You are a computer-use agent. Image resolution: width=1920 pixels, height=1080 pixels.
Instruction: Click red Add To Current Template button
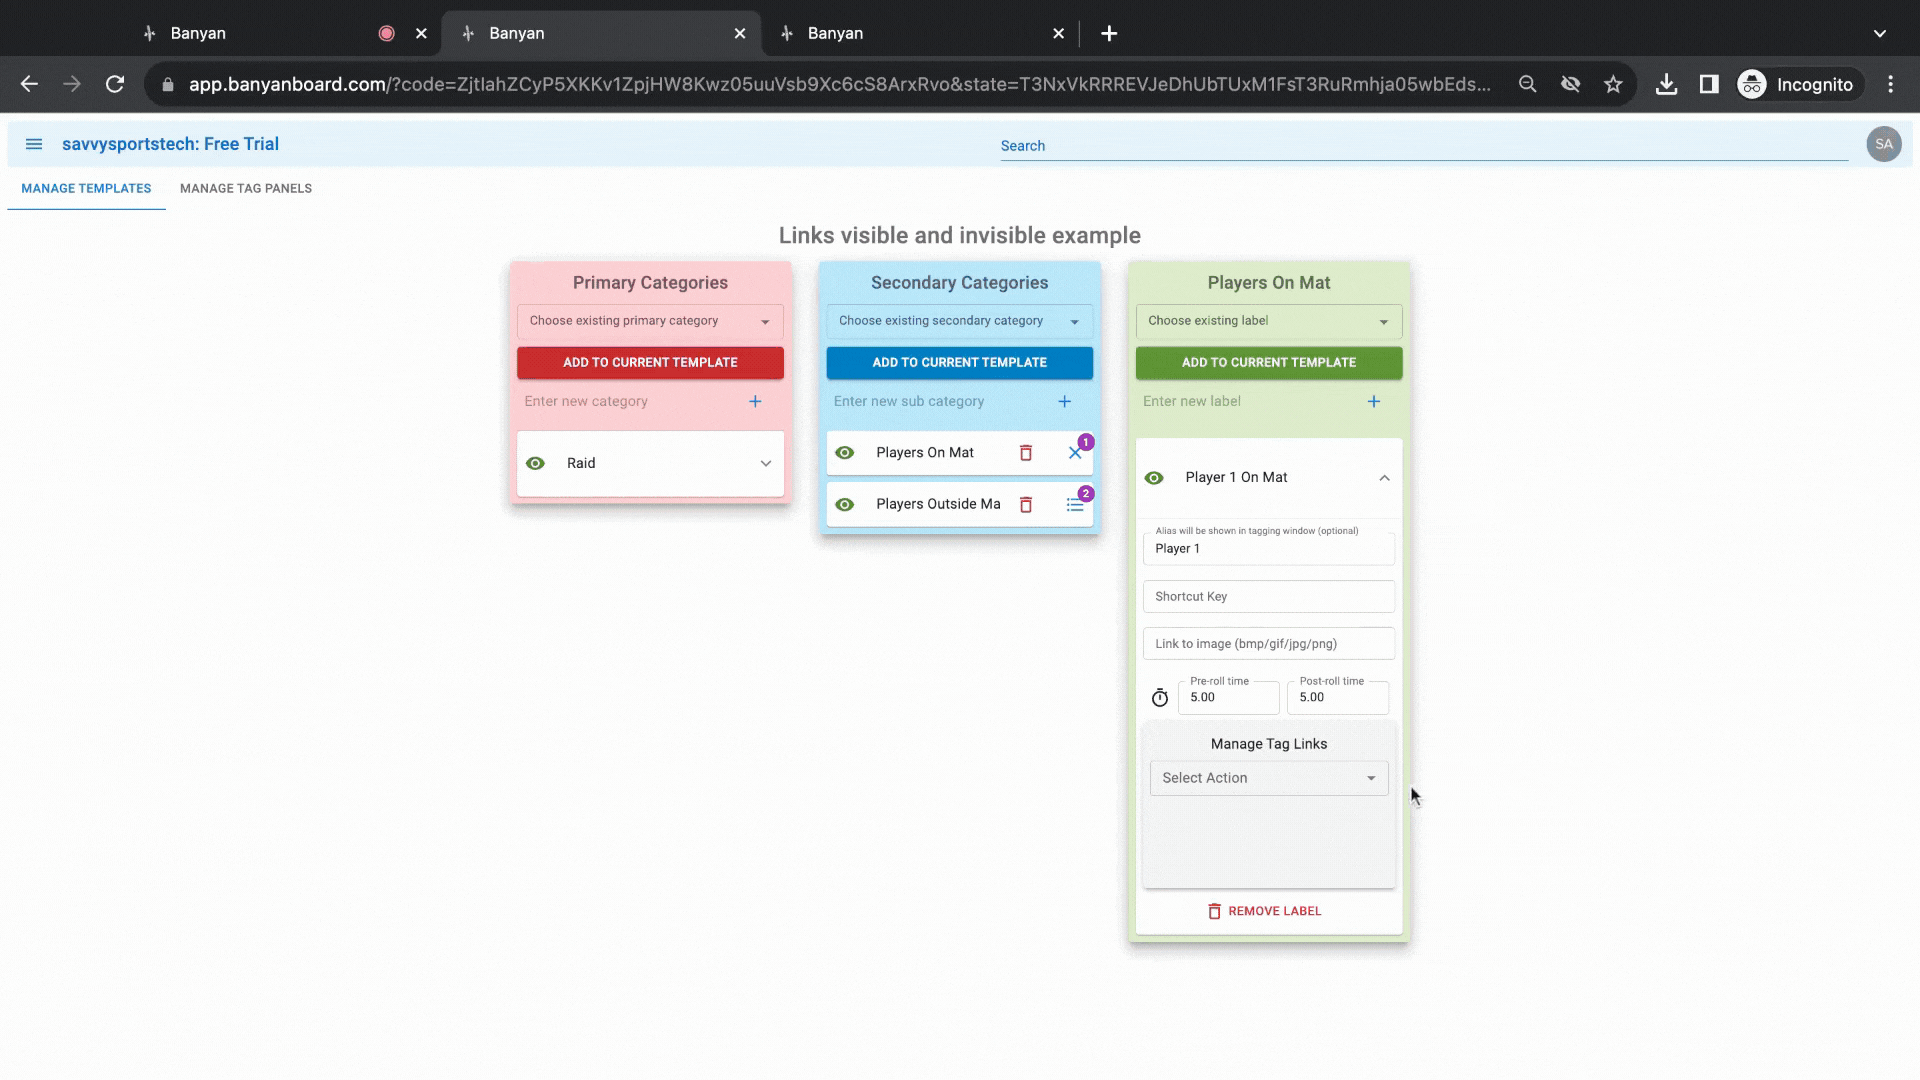[x=650, y=362]
